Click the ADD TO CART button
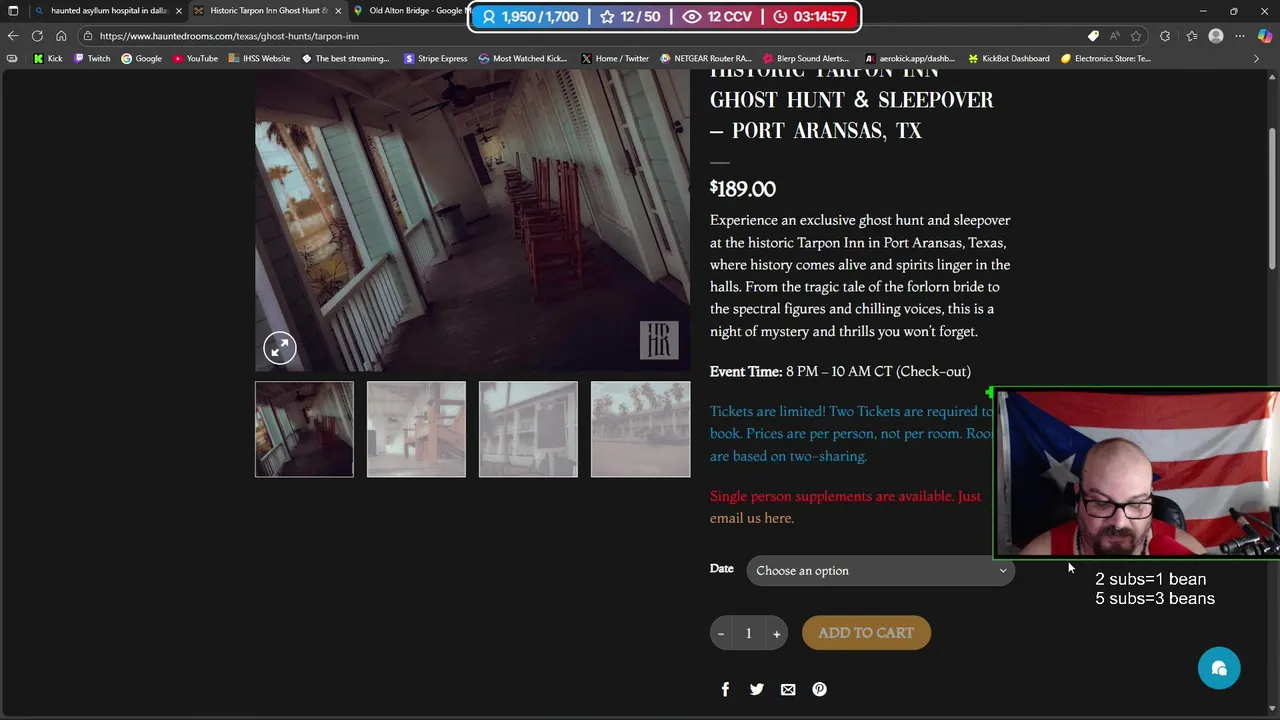Image resolution: width=1280 pixels, height=720 pixels. coord(866,633)
